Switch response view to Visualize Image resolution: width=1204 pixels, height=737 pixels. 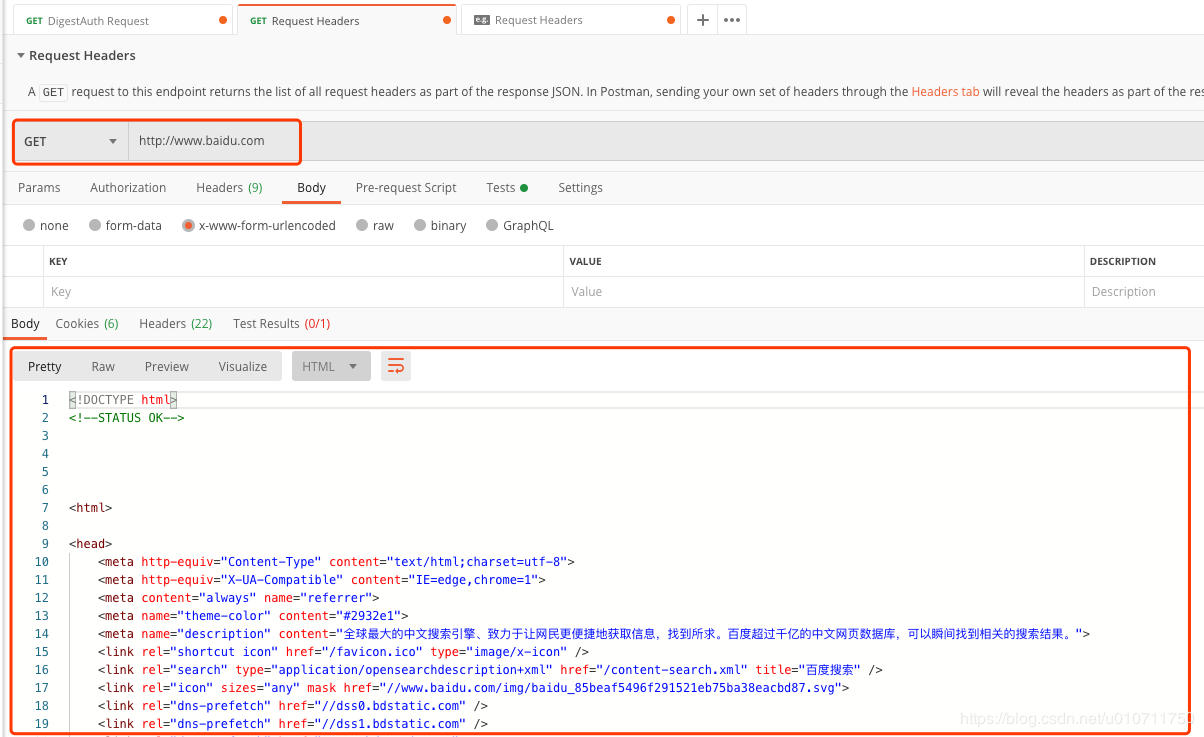tap(243, 366)
